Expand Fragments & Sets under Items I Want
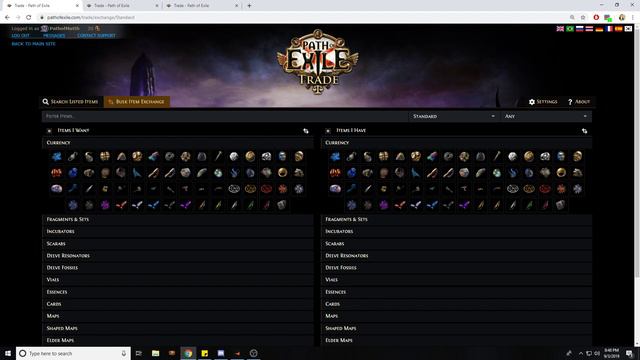This screenshot has width=640, height=360. click(x=178, y=219)
